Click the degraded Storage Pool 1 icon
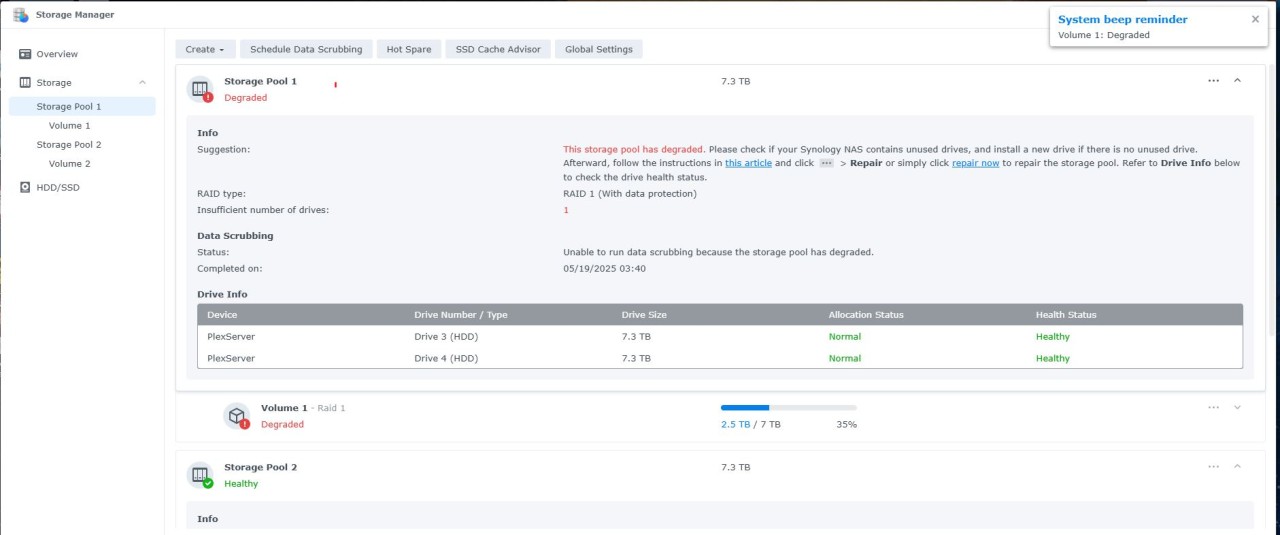Viewport: 1280px width, 535px height. pyautogui.click(x=200, y=89)
